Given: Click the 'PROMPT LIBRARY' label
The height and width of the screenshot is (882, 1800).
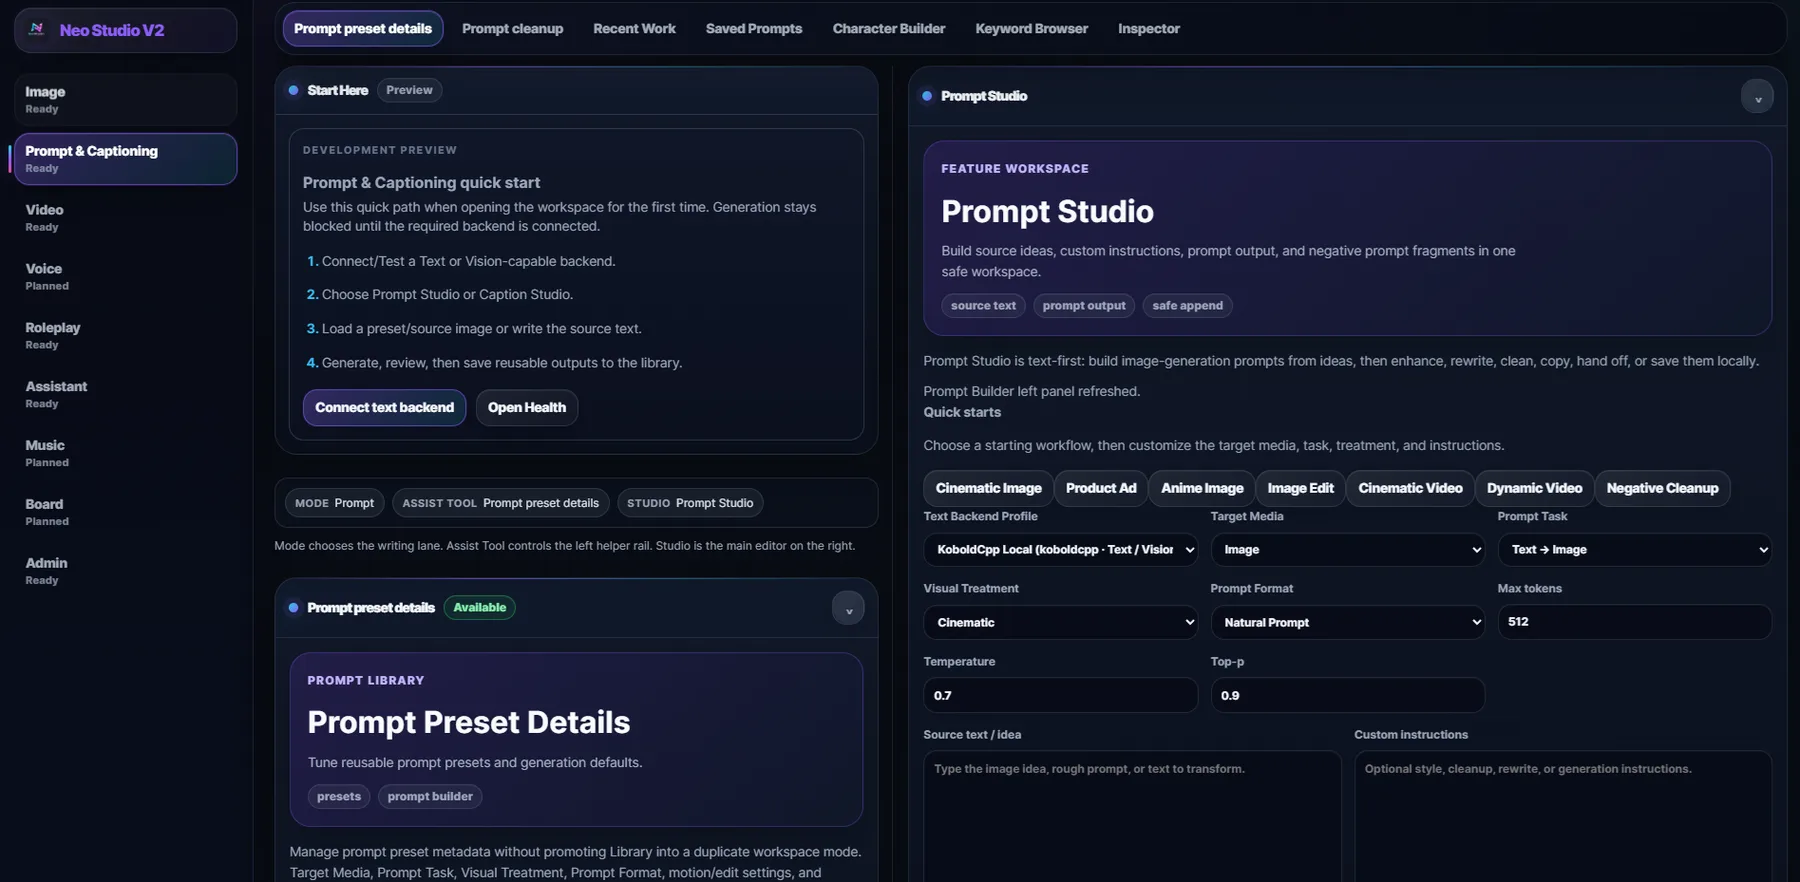Looking at the screenshot, I should 366,680.
